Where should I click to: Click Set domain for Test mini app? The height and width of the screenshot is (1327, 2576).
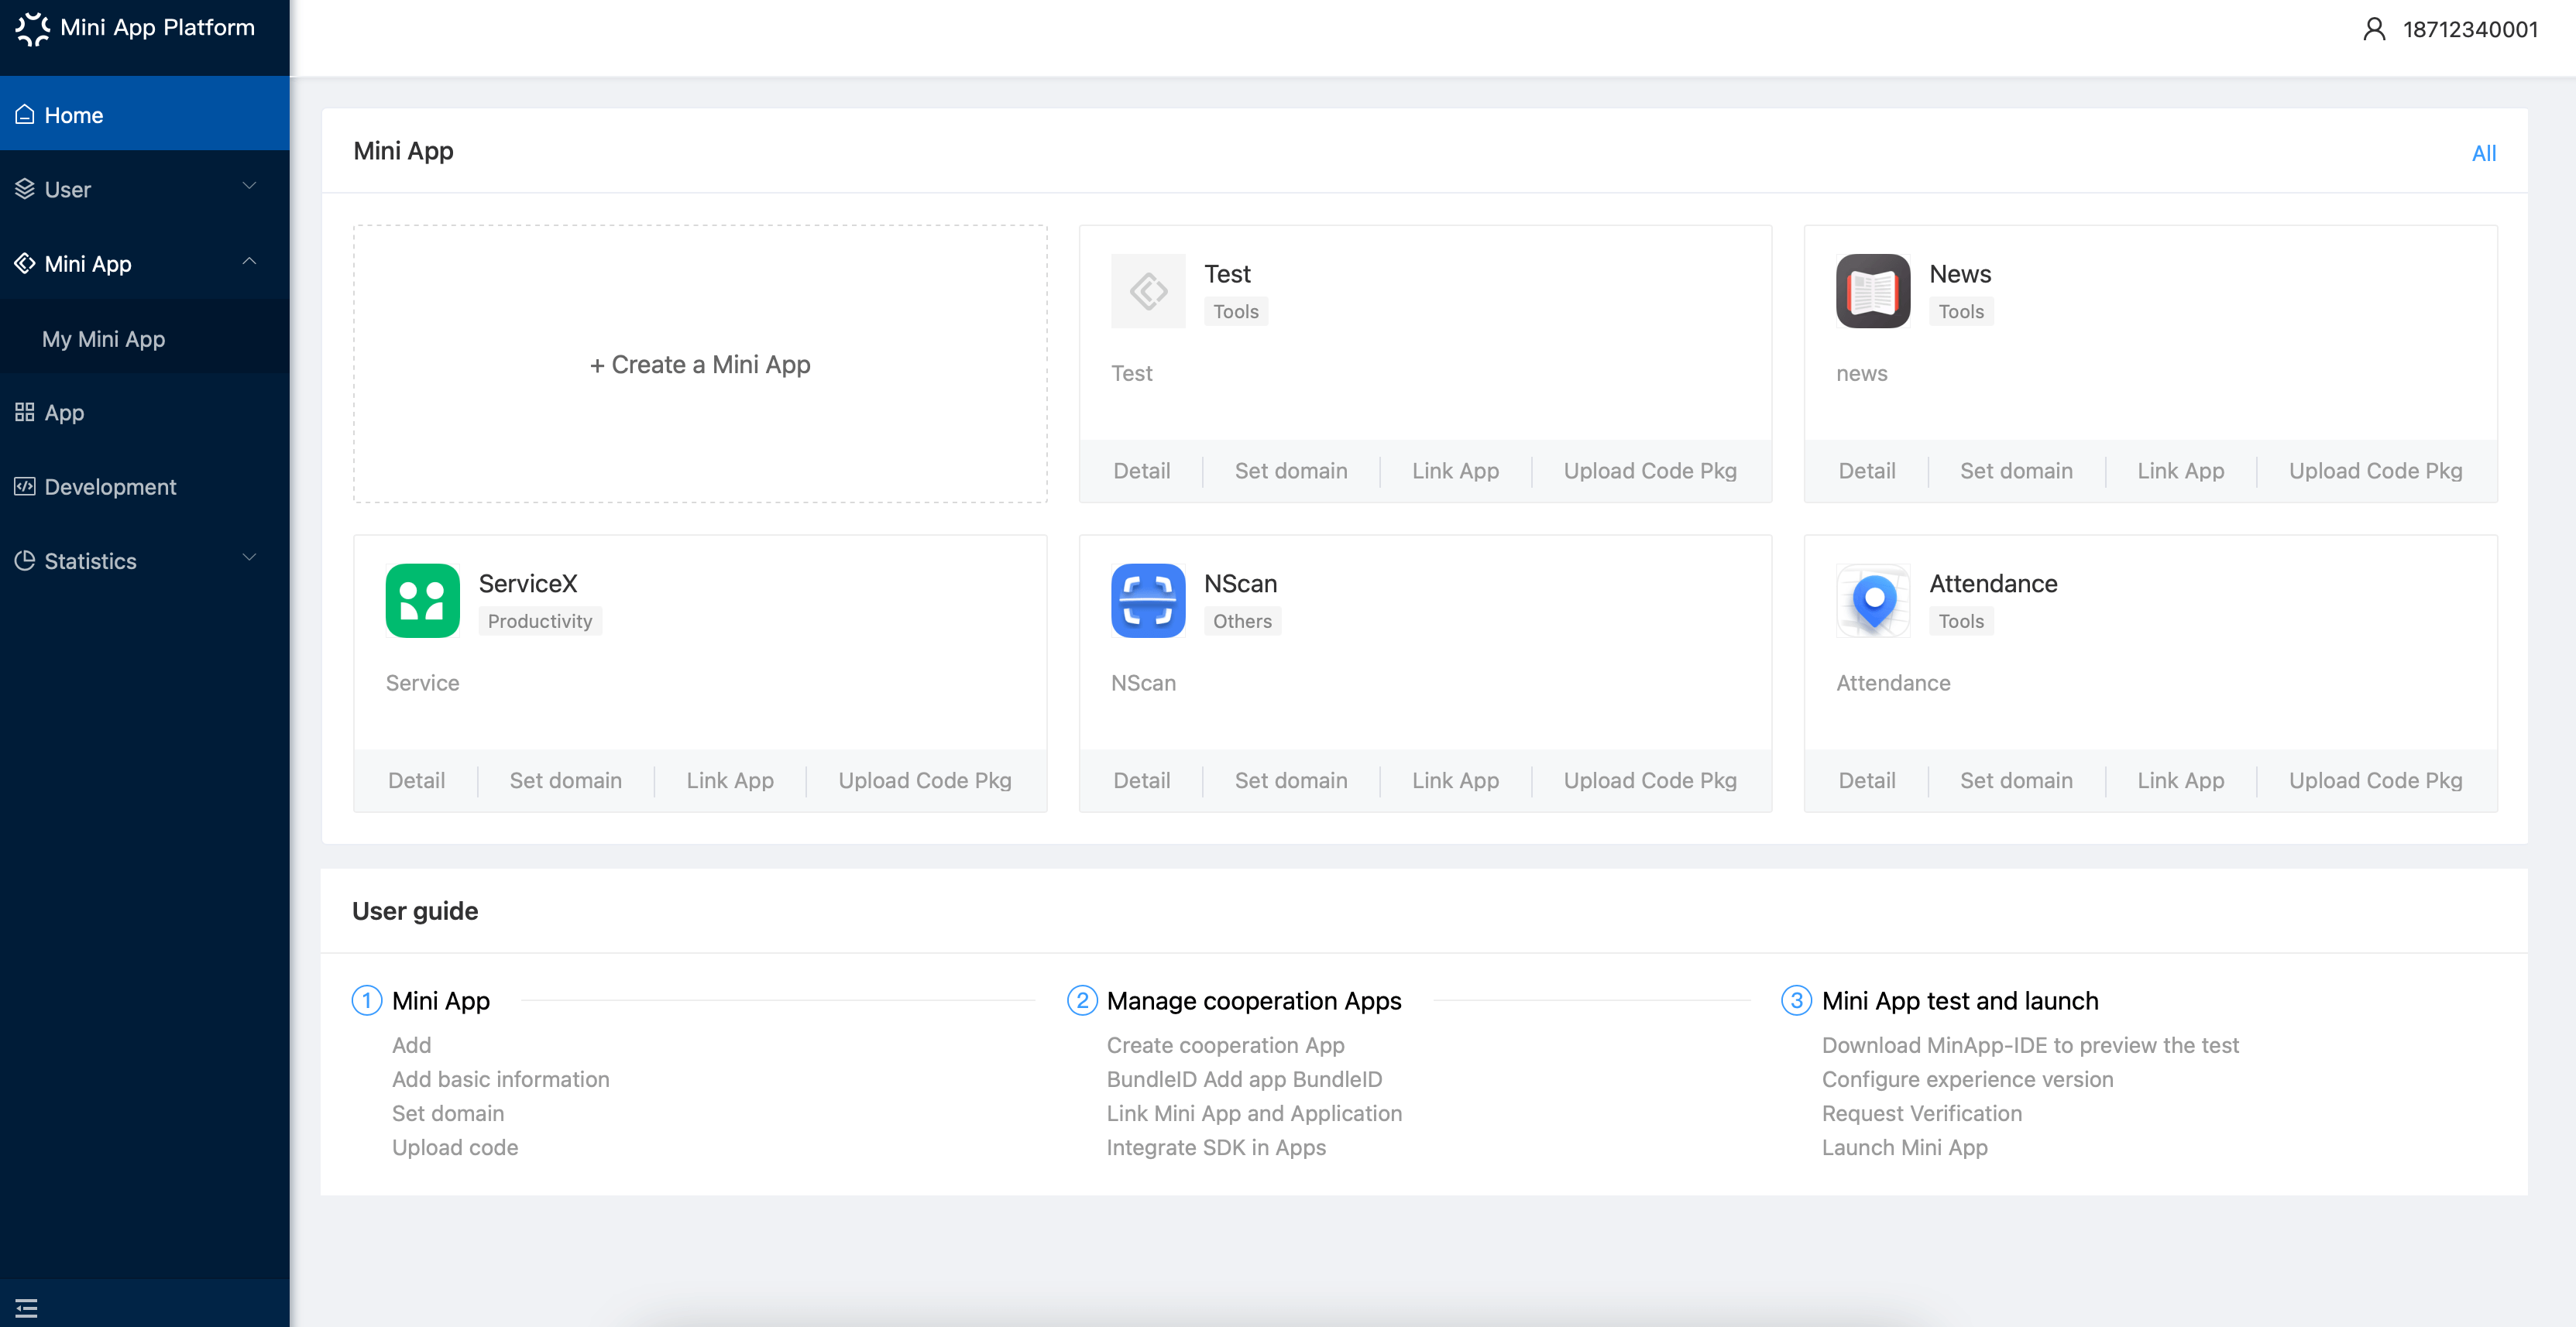[x=1291, y=471]
